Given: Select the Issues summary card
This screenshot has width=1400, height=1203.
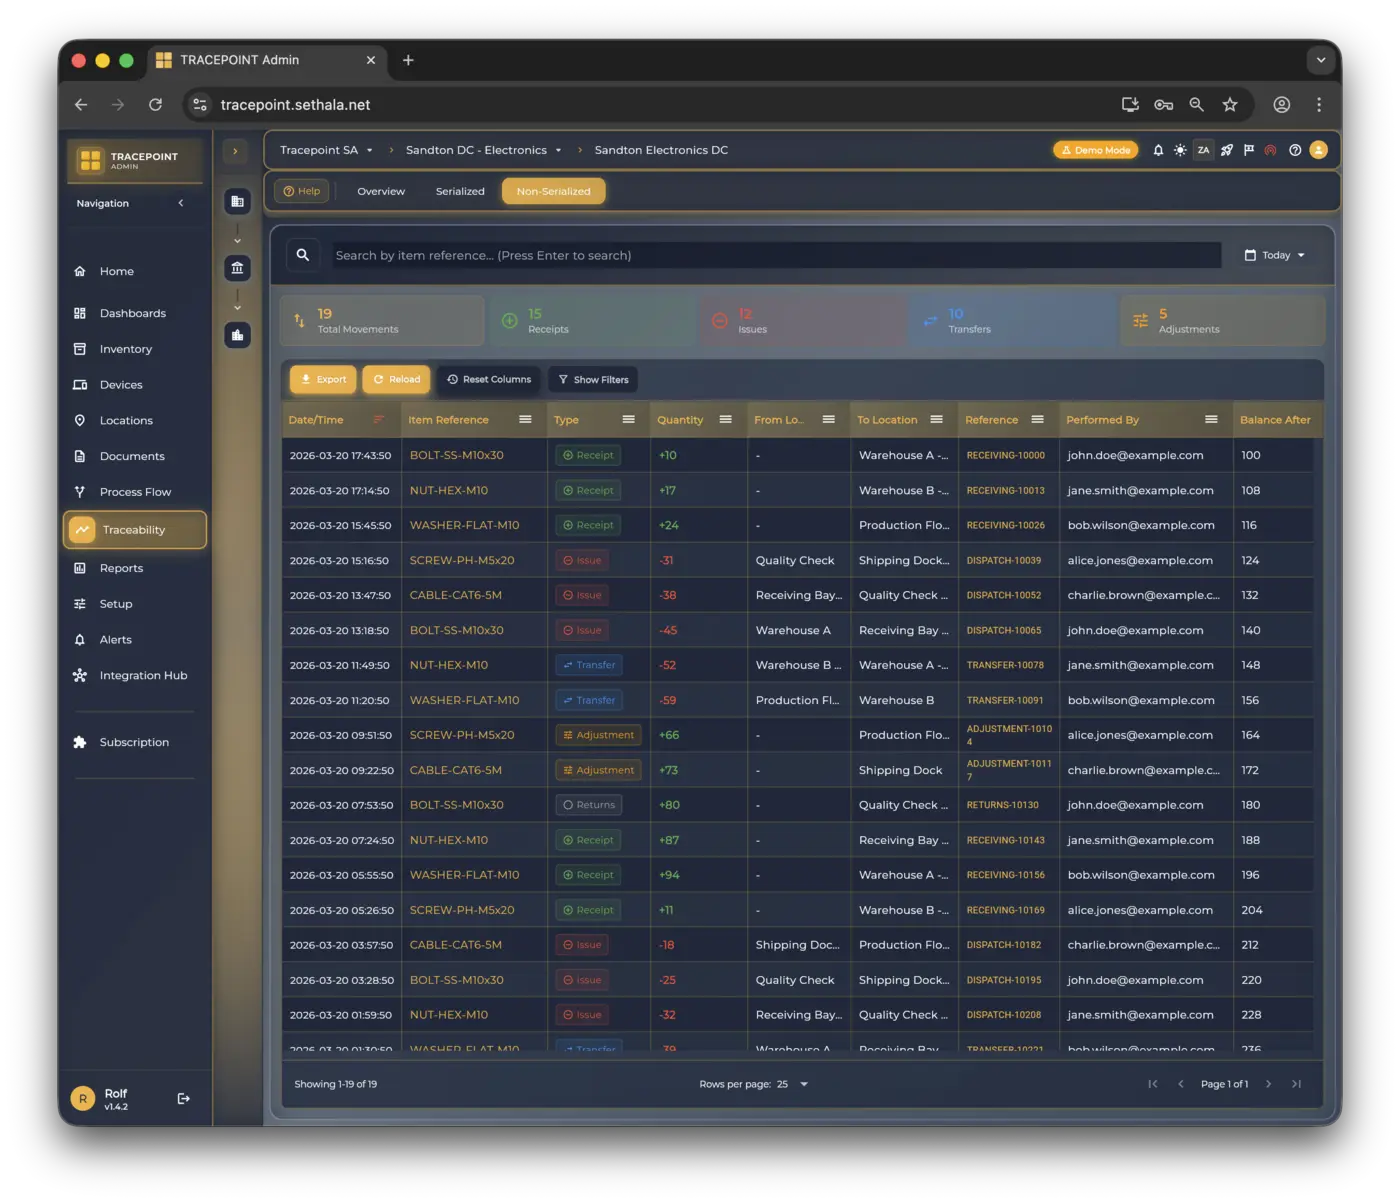Looking at the screenshot, I should click(798, 321).
